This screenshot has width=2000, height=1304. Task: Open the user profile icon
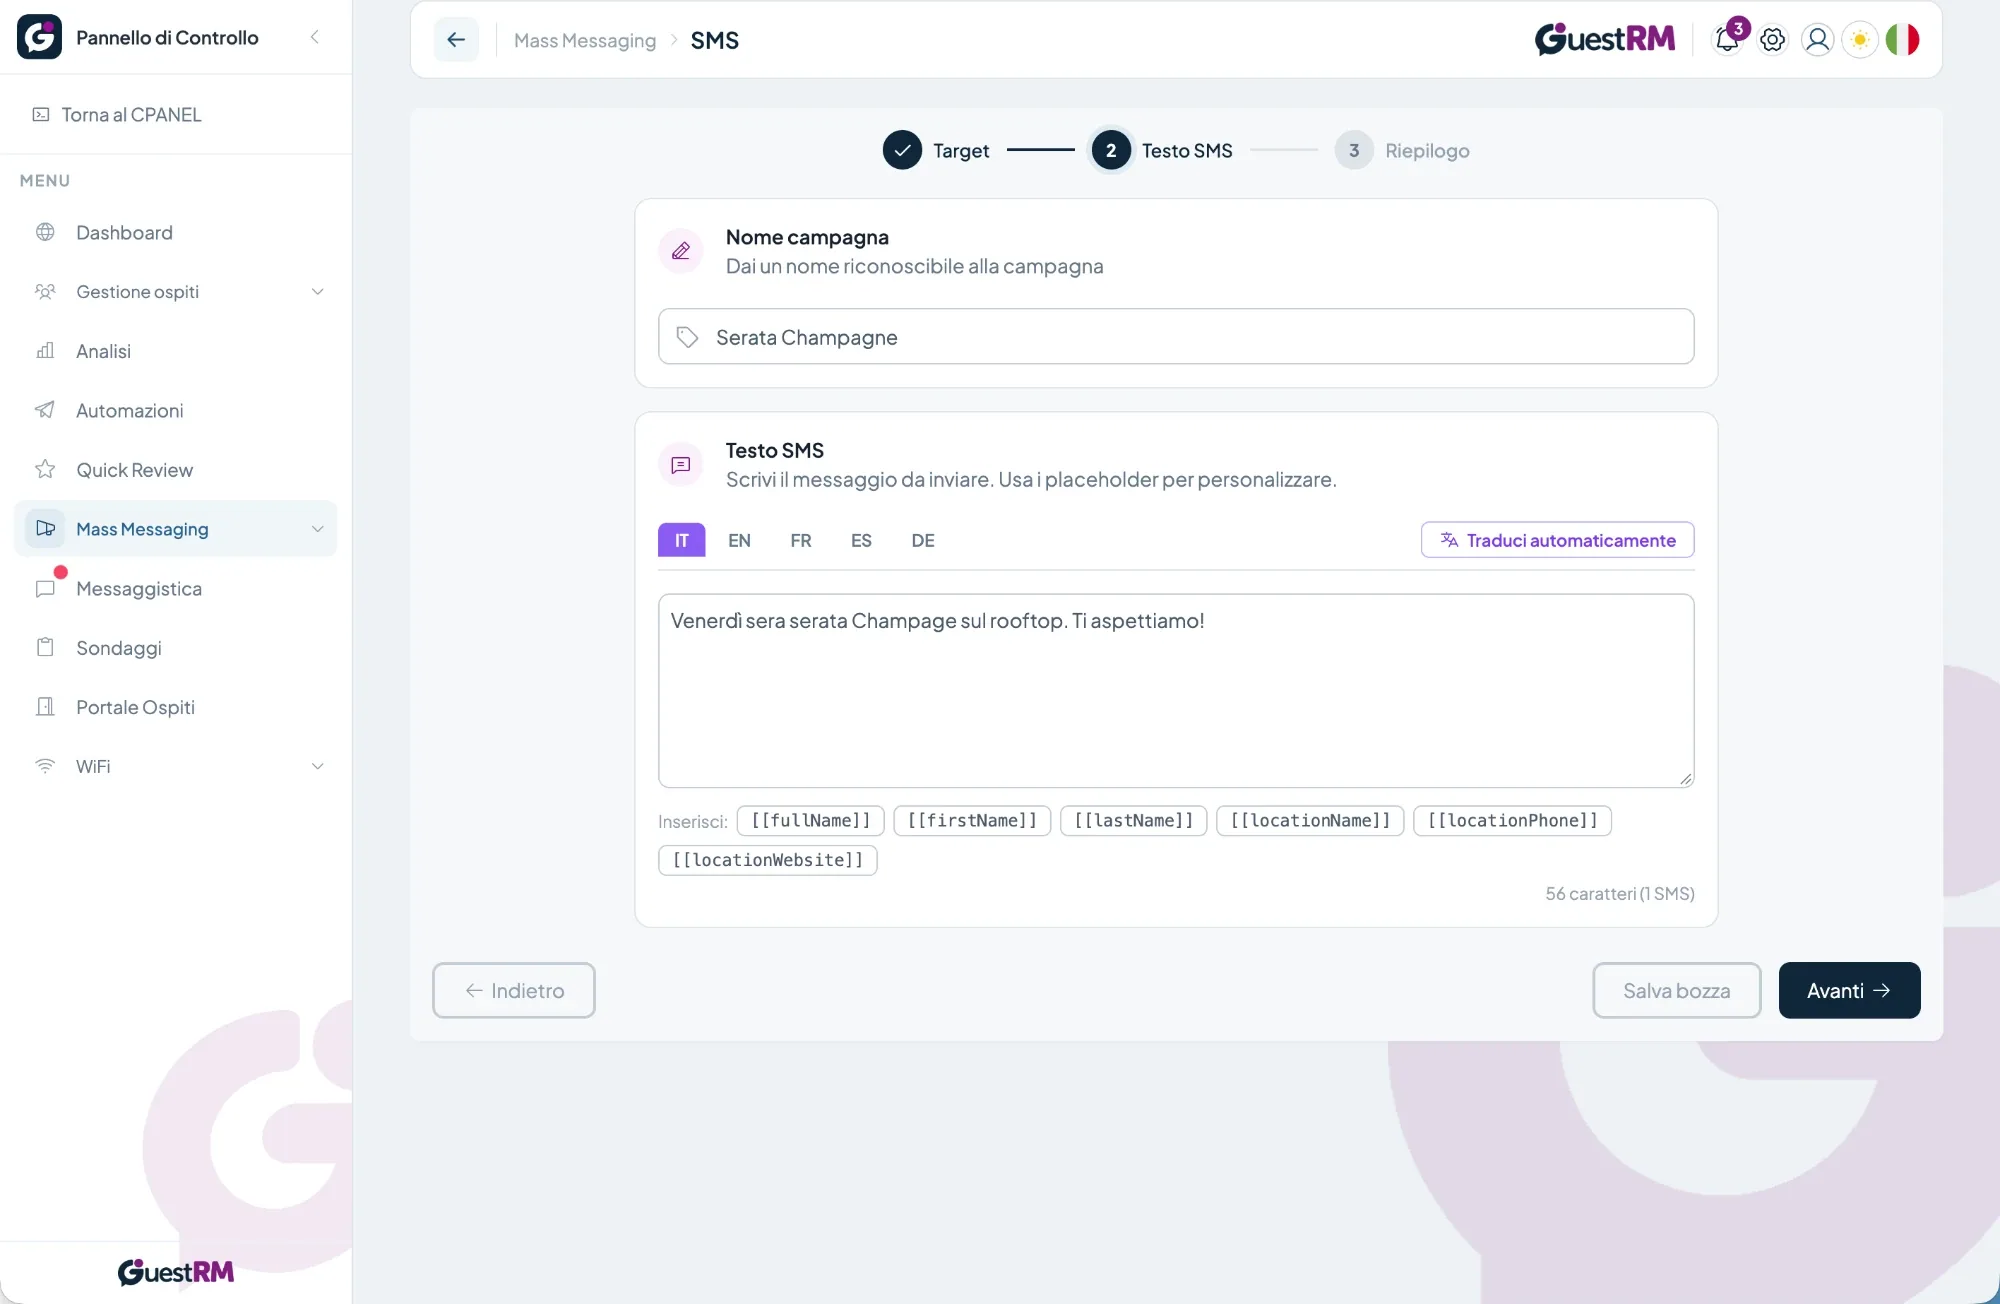1817,40
